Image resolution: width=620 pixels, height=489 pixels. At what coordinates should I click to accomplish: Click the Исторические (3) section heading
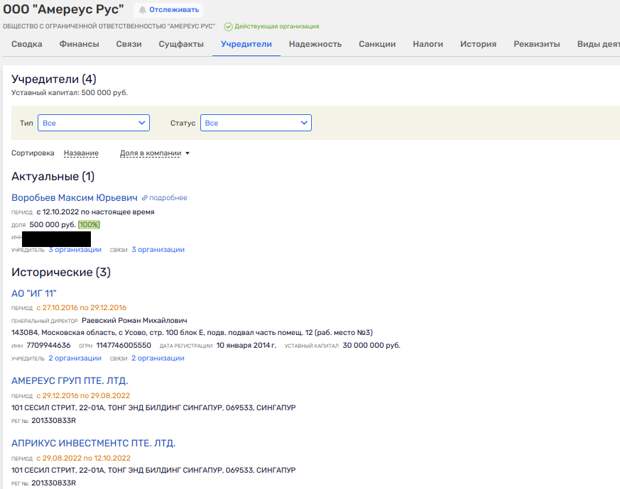click(x=61, y=272)
